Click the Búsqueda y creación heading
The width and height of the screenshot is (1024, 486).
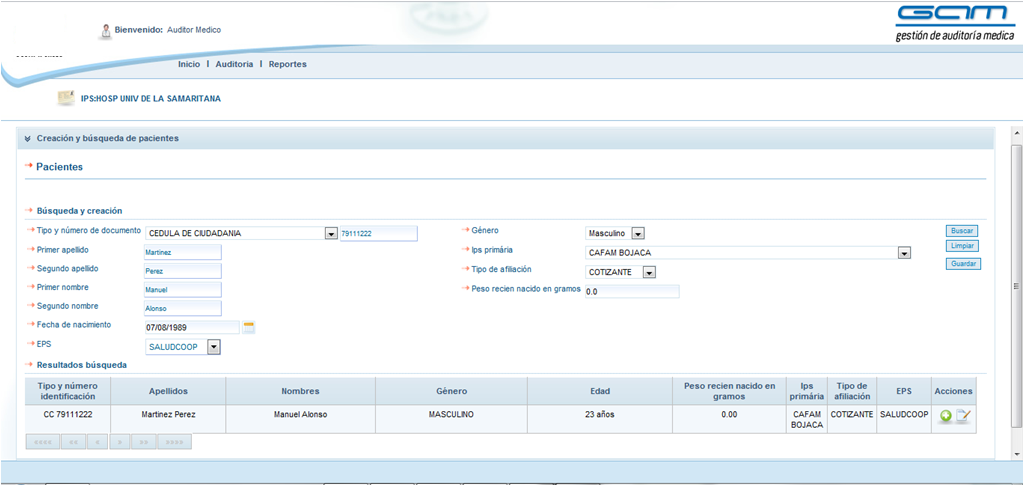click(80, 210)
